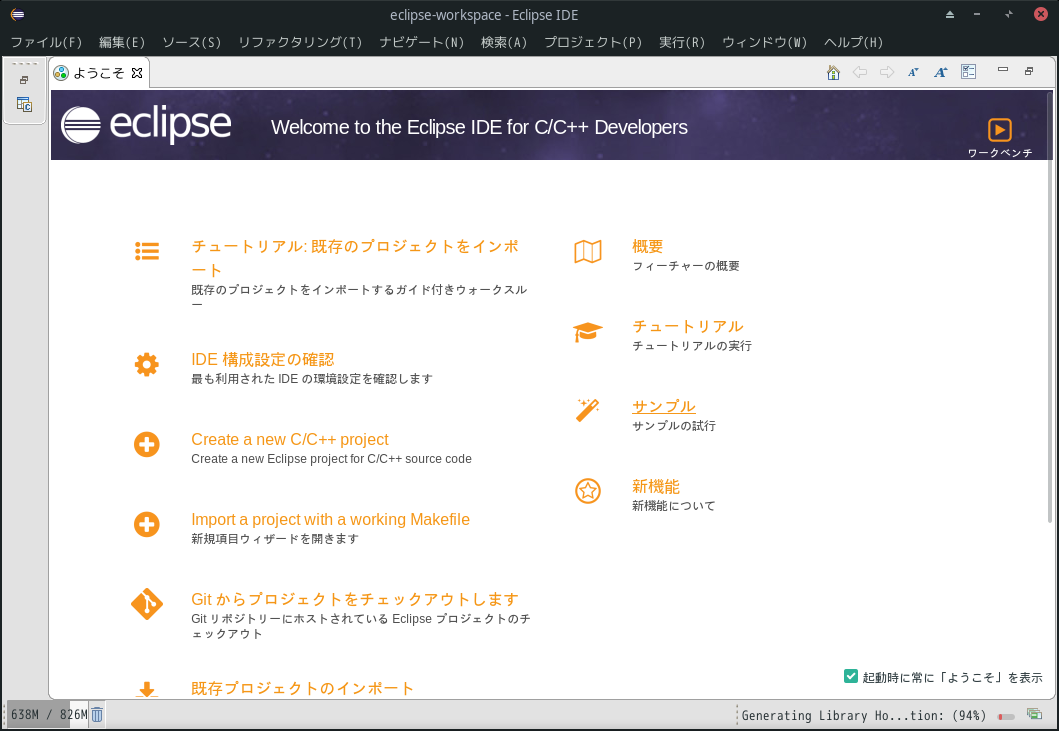Image resolution: width=1059 pixels, height=731 pixels.
Task: Click the plus icon for Makefile import
Action: coord(147,524)
